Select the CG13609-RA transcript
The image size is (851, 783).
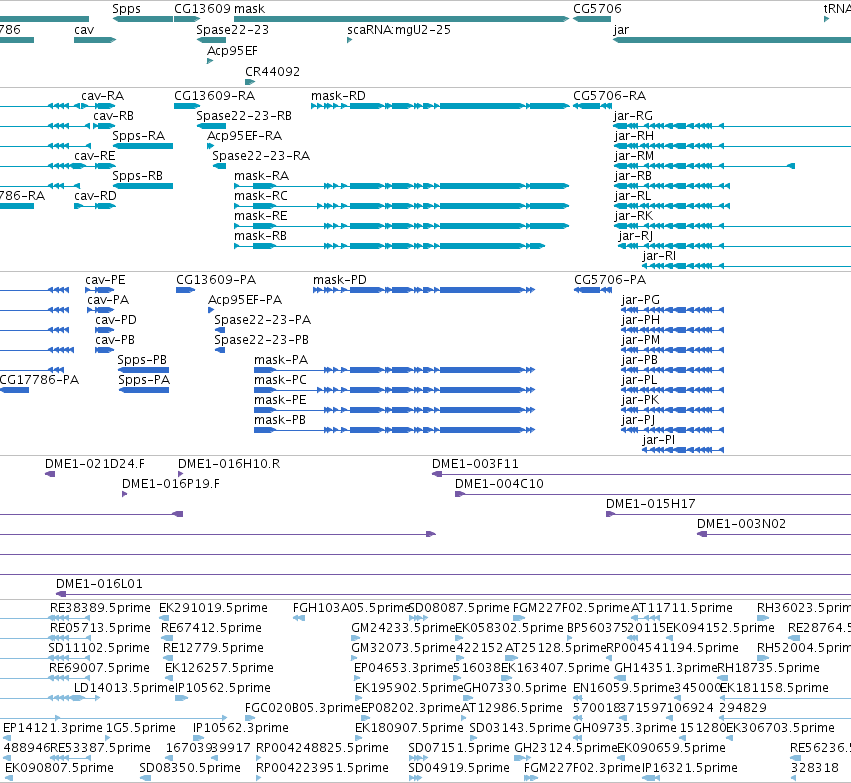pyautogui.click(x=187, y=106)
